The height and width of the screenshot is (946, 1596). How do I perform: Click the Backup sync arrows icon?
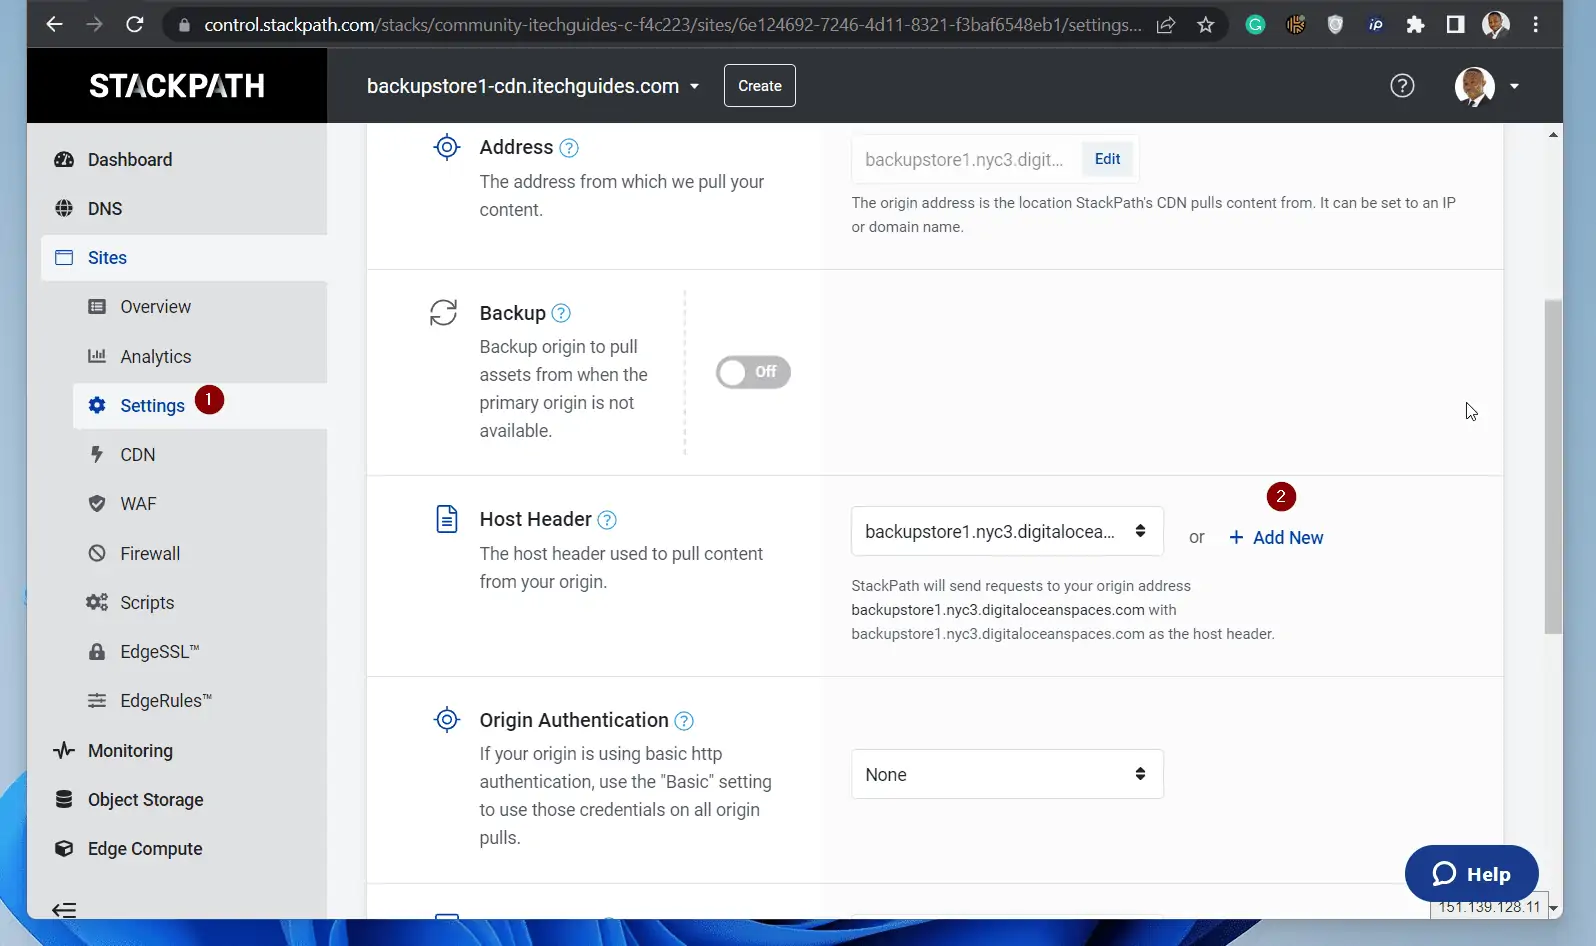tap(444, 313)
